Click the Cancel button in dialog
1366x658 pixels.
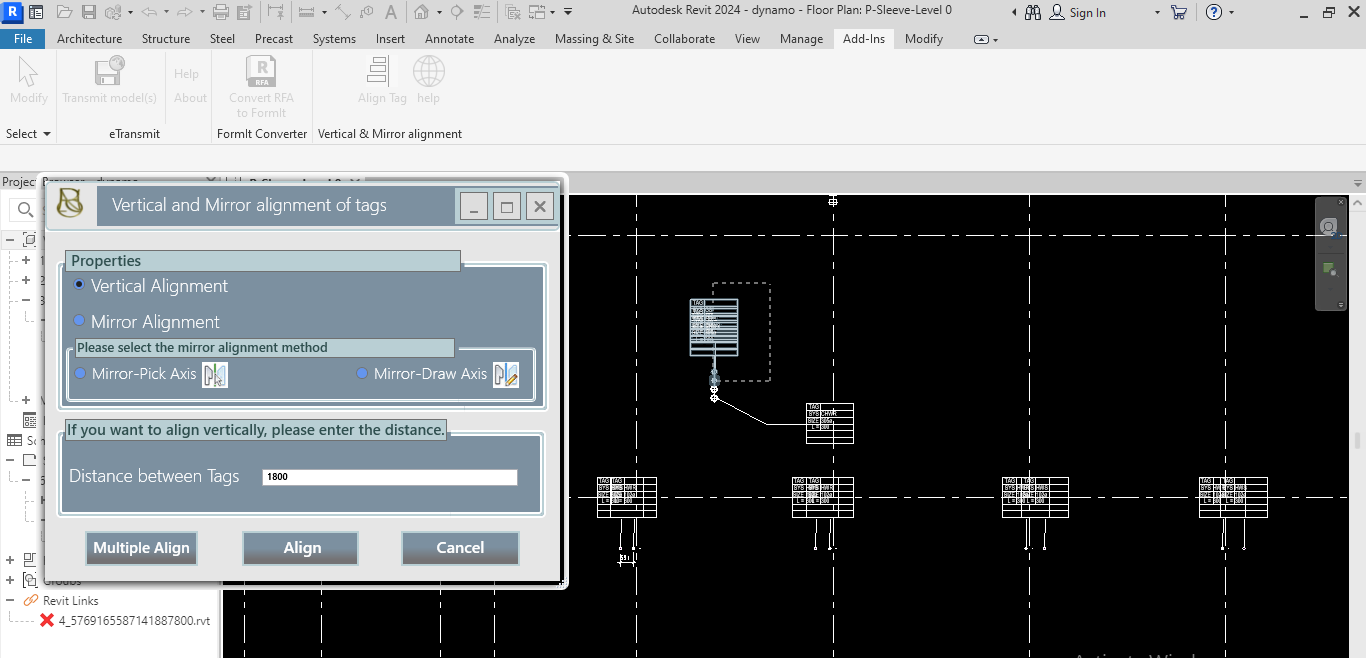point(460,548)
